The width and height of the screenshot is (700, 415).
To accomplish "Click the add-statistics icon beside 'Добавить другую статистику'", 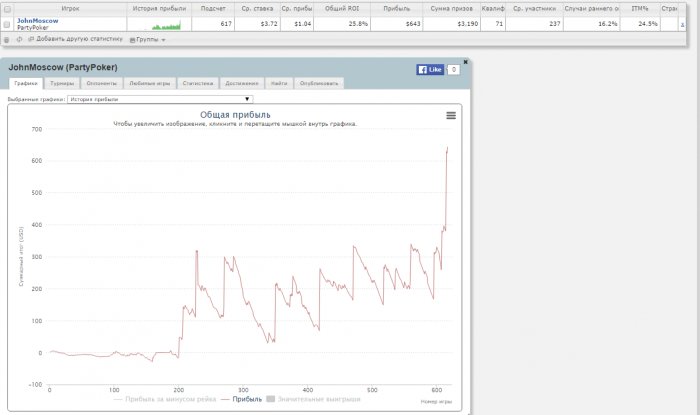I will coord(18,40).
